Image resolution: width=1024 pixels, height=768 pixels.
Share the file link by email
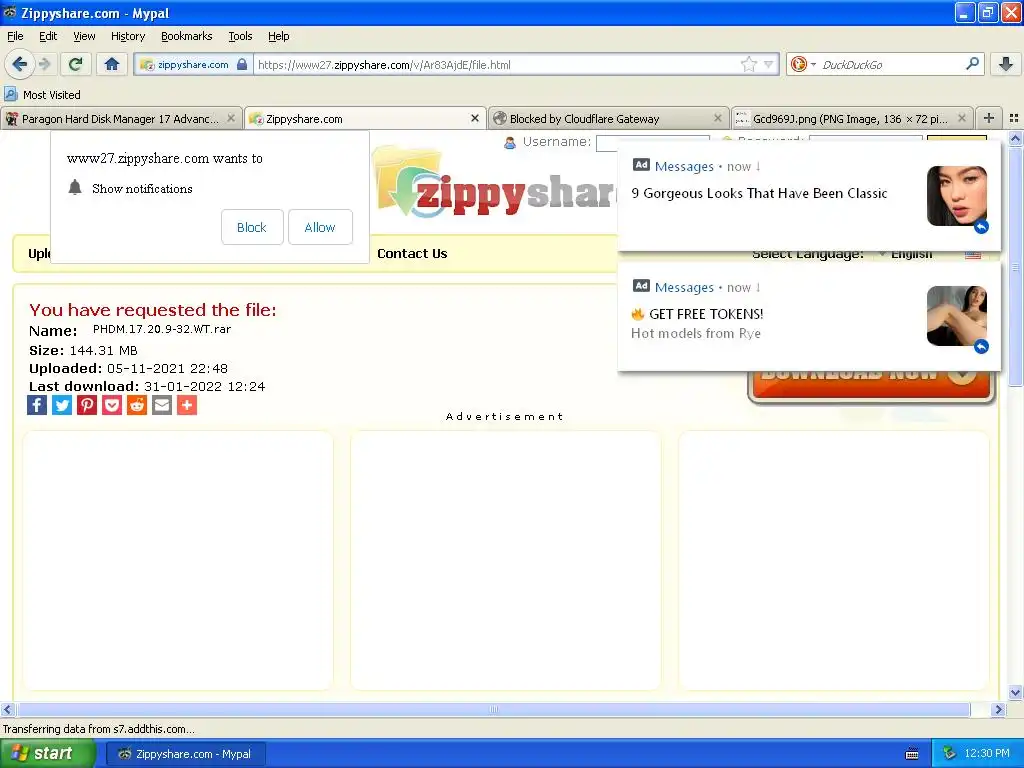[x=161, y=405]
